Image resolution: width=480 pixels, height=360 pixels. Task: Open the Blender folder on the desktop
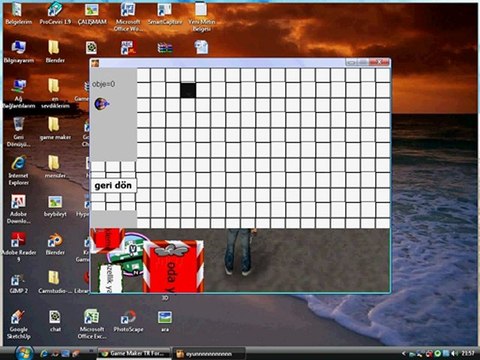pyautogui.click(x=55, y=52)
